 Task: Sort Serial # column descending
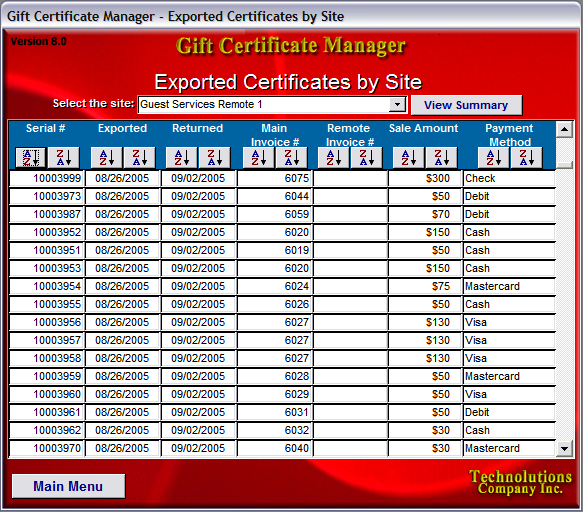[x=64, y=157]
